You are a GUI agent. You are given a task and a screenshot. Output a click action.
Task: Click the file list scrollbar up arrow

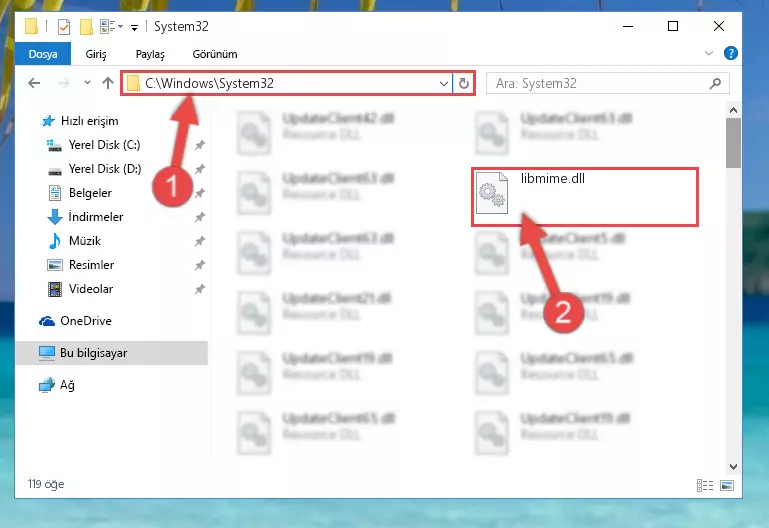coord(733,110)
